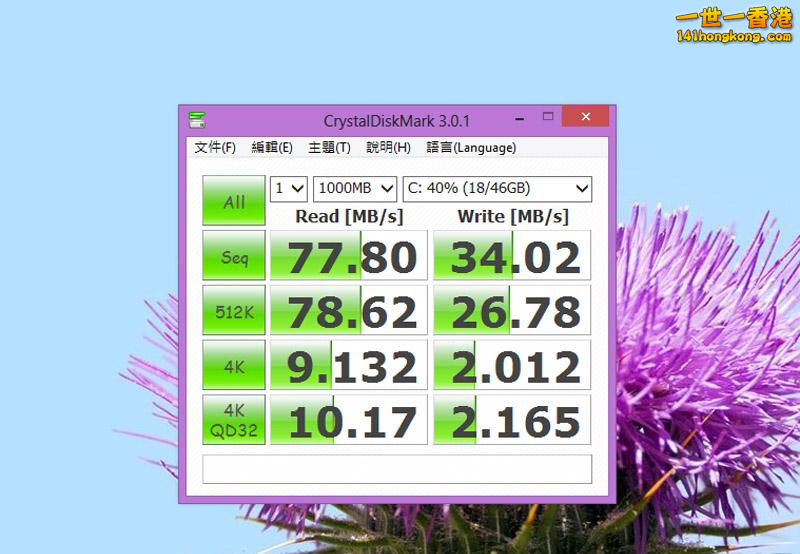Screen dimensions: 800x554
Task: Open the test run count dropdown
Action: tap(288, 188)
